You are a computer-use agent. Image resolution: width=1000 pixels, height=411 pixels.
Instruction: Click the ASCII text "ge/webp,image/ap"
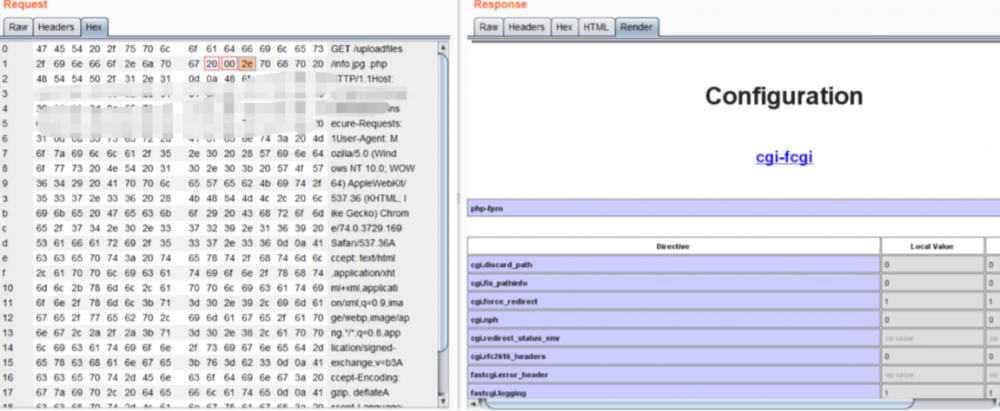(x=370, y=318)
